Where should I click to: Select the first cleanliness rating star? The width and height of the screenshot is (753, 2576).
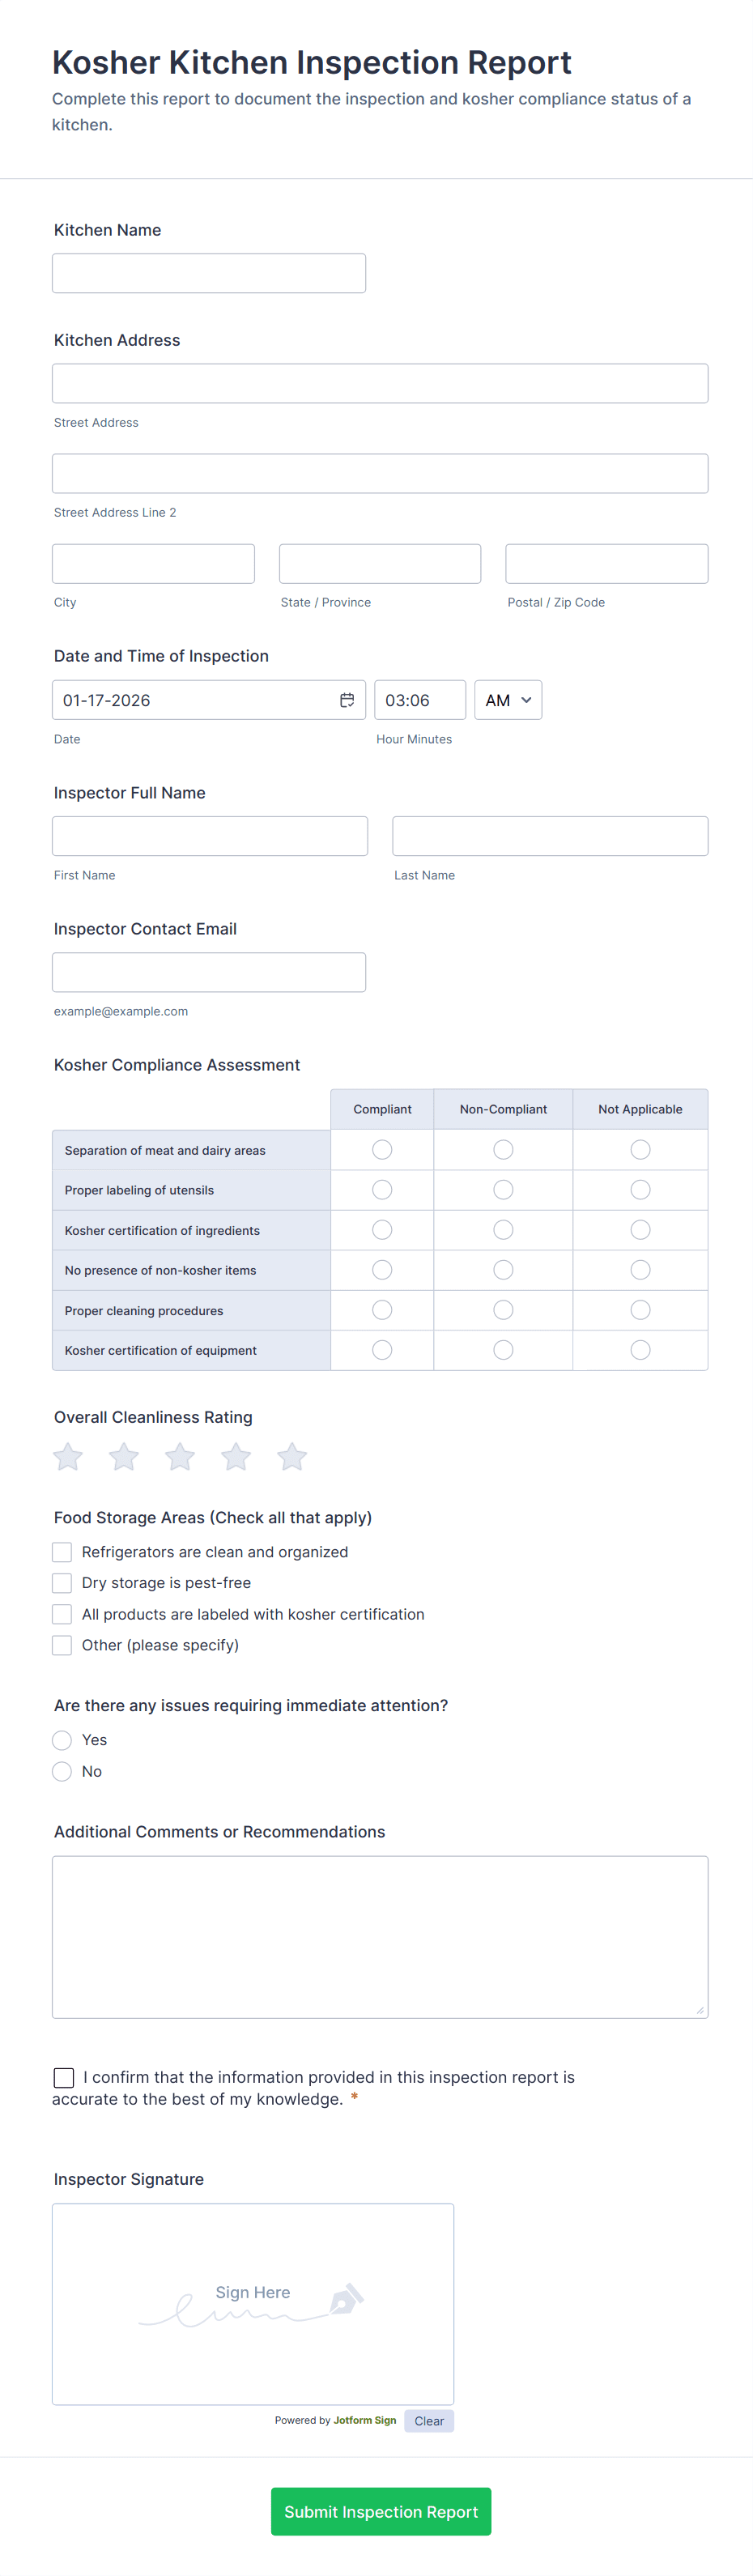(67, 1457)
